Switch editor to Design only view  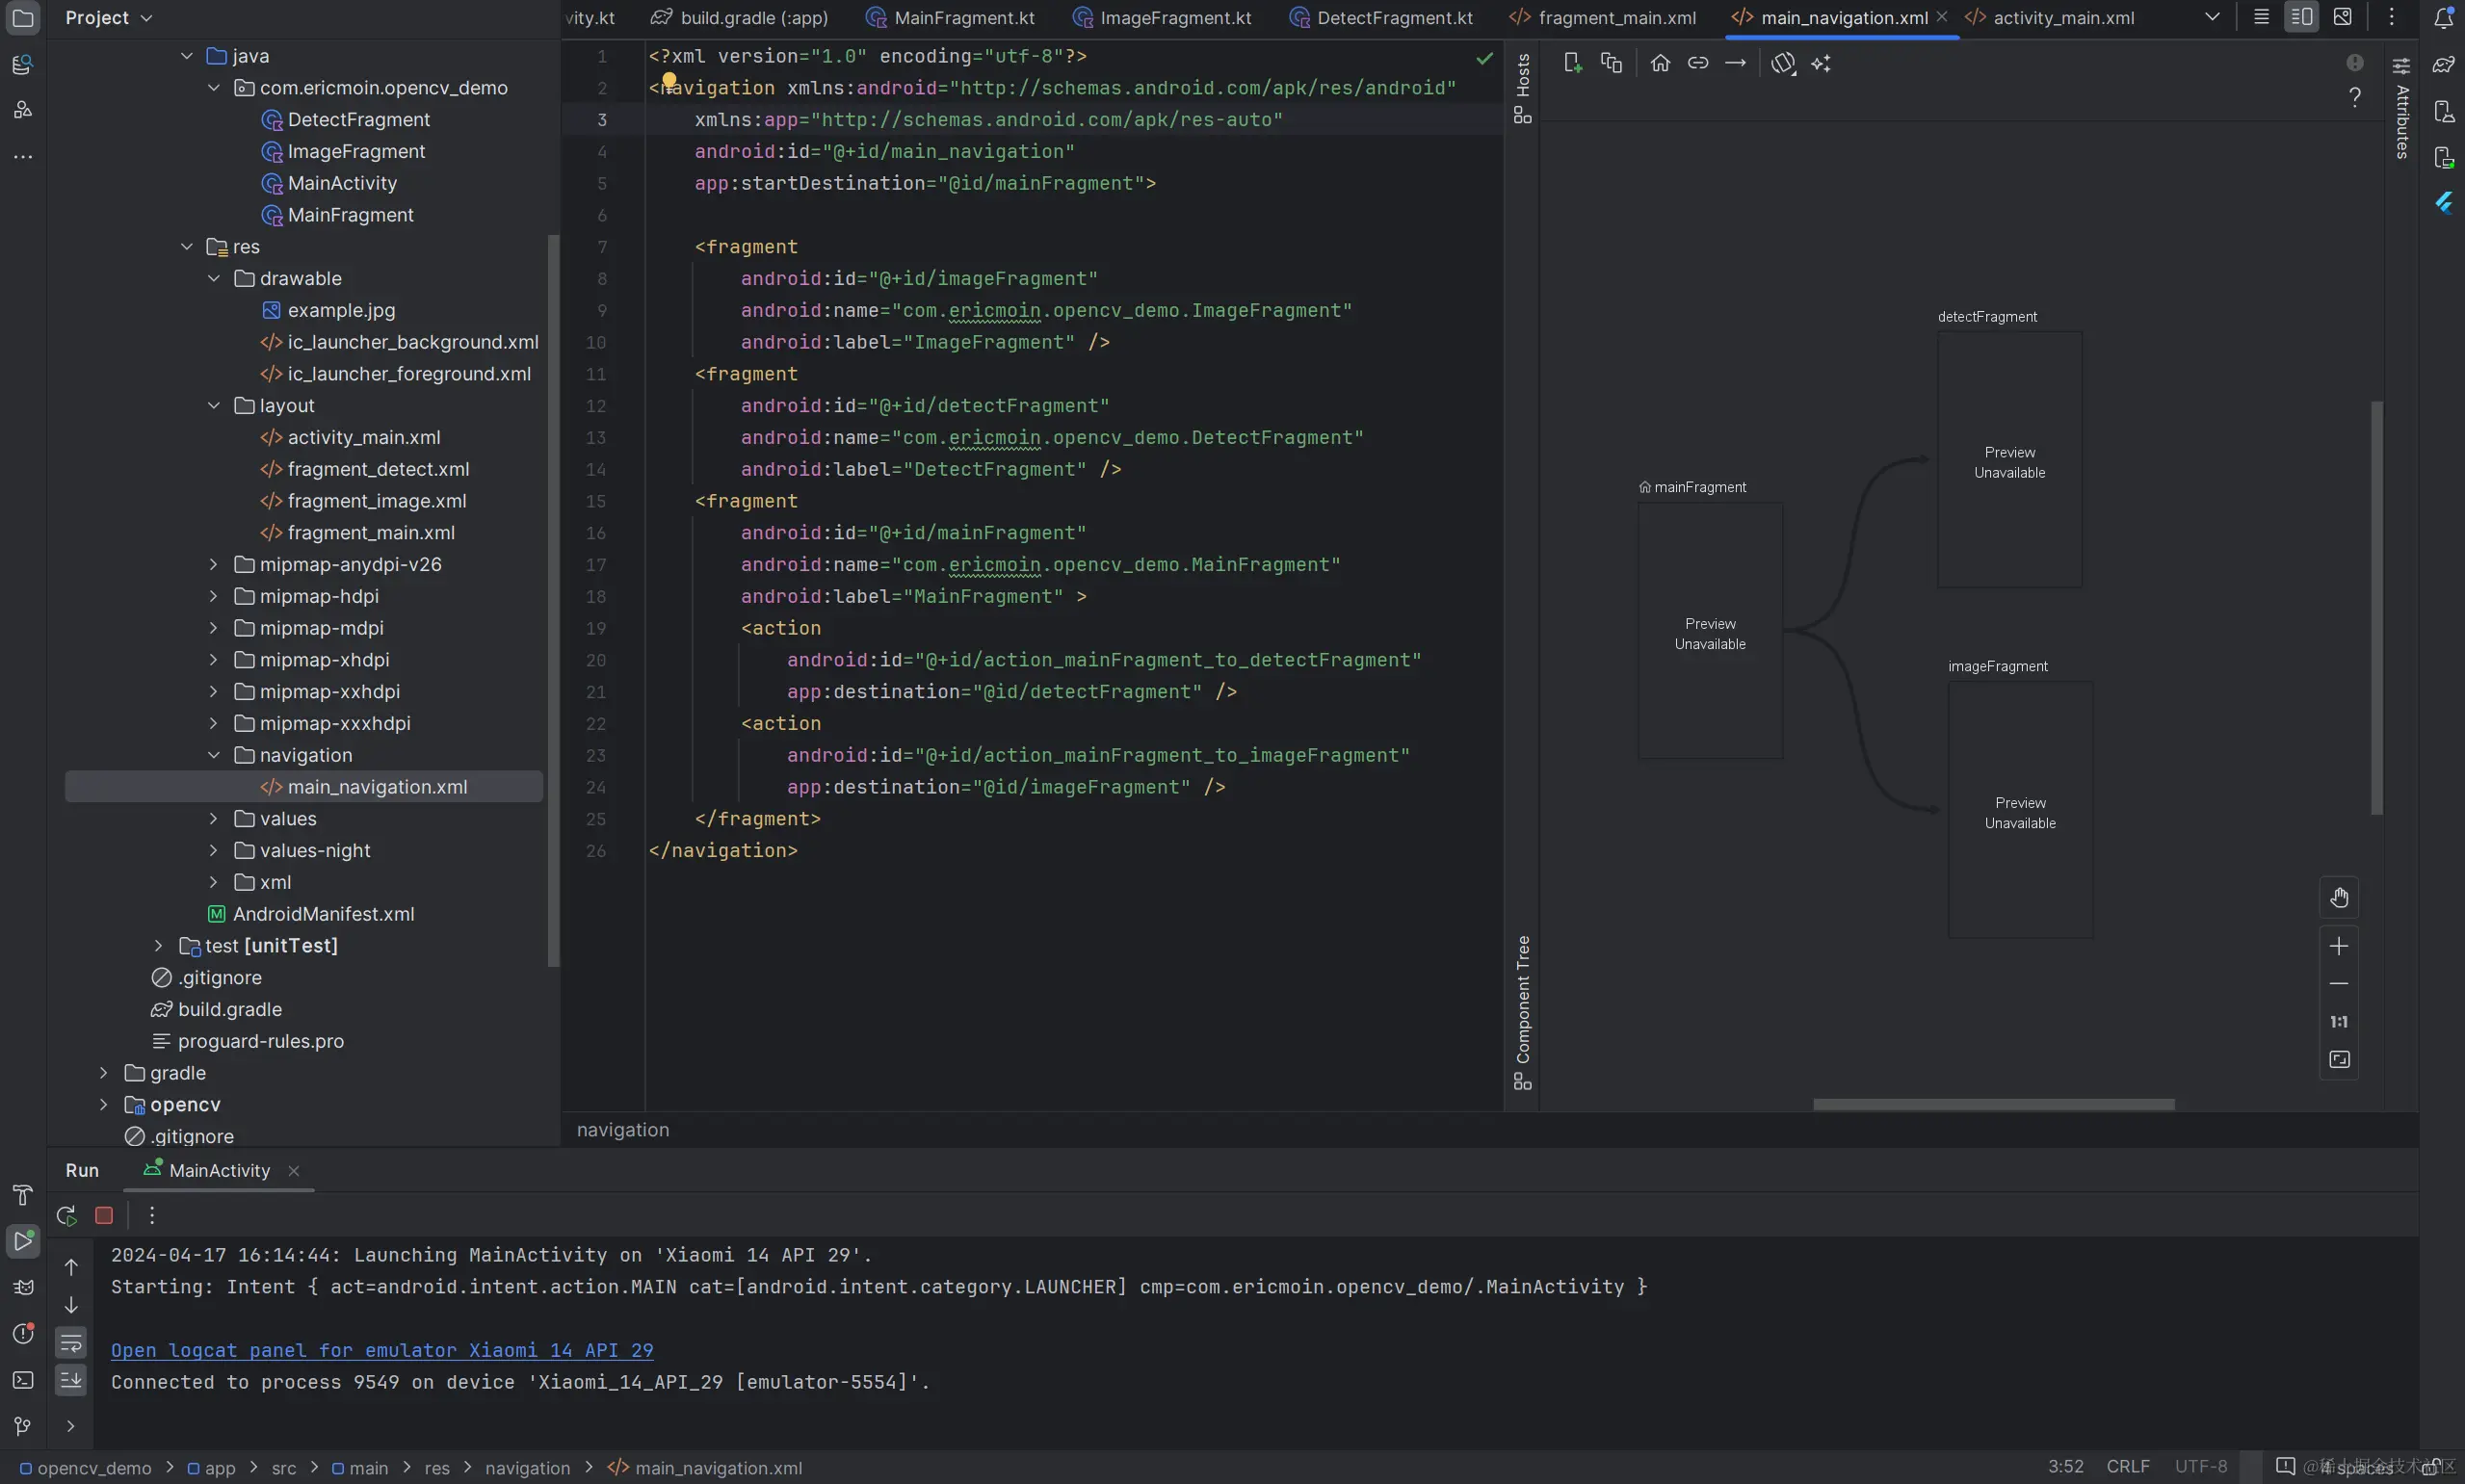(x=2342, y=17)
